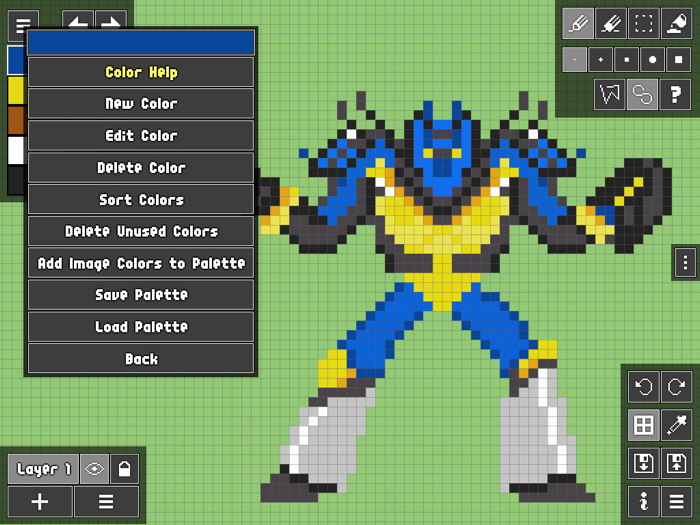Choose the round brush size
Image resolution: width=700 pixels, height=525 pixels.
[652, 59]
